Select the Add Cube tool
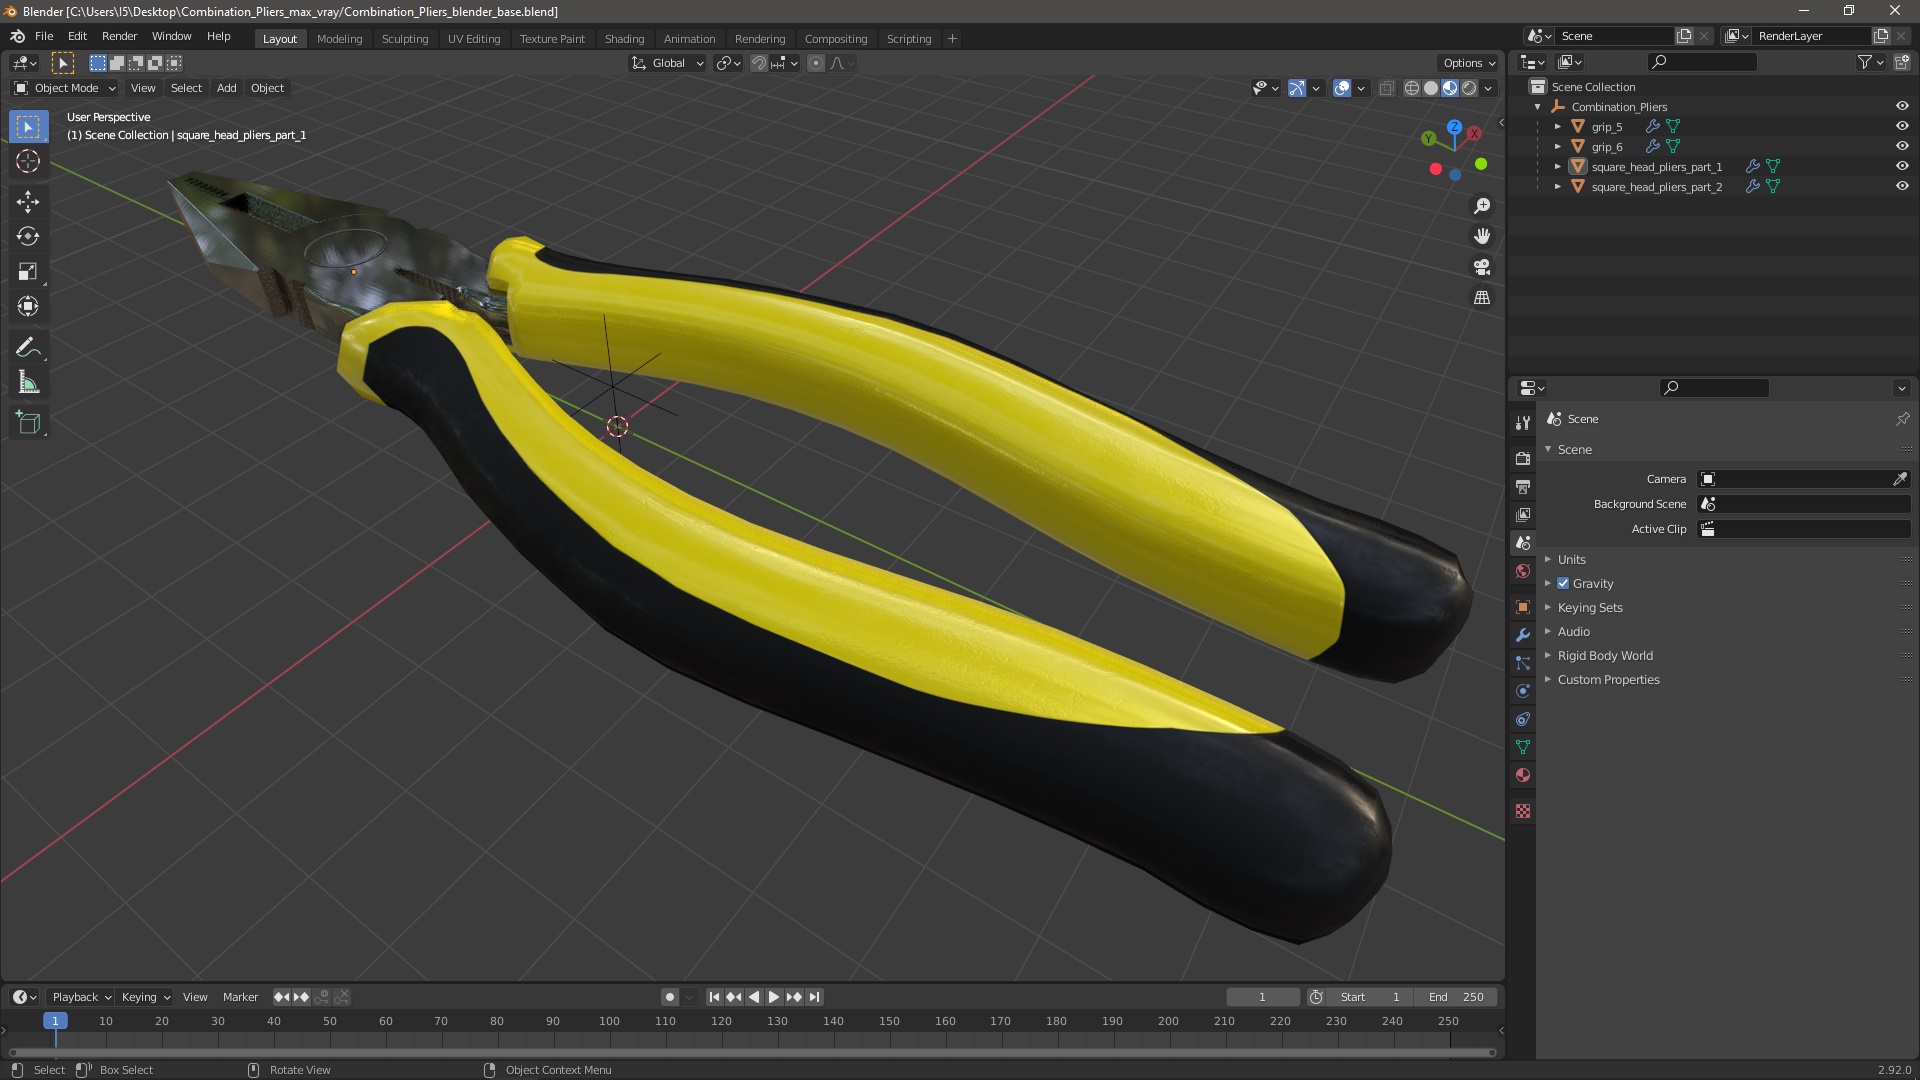The image size is (1920, 1080). pyautogui.click(x=28, y=423)
